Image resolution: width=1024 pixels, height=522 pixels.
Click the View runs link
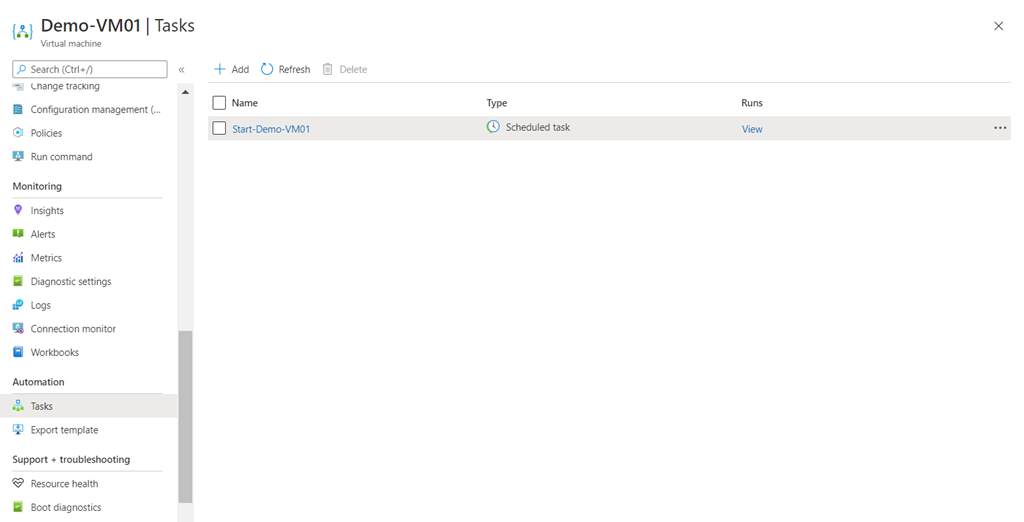pos(752,129)
